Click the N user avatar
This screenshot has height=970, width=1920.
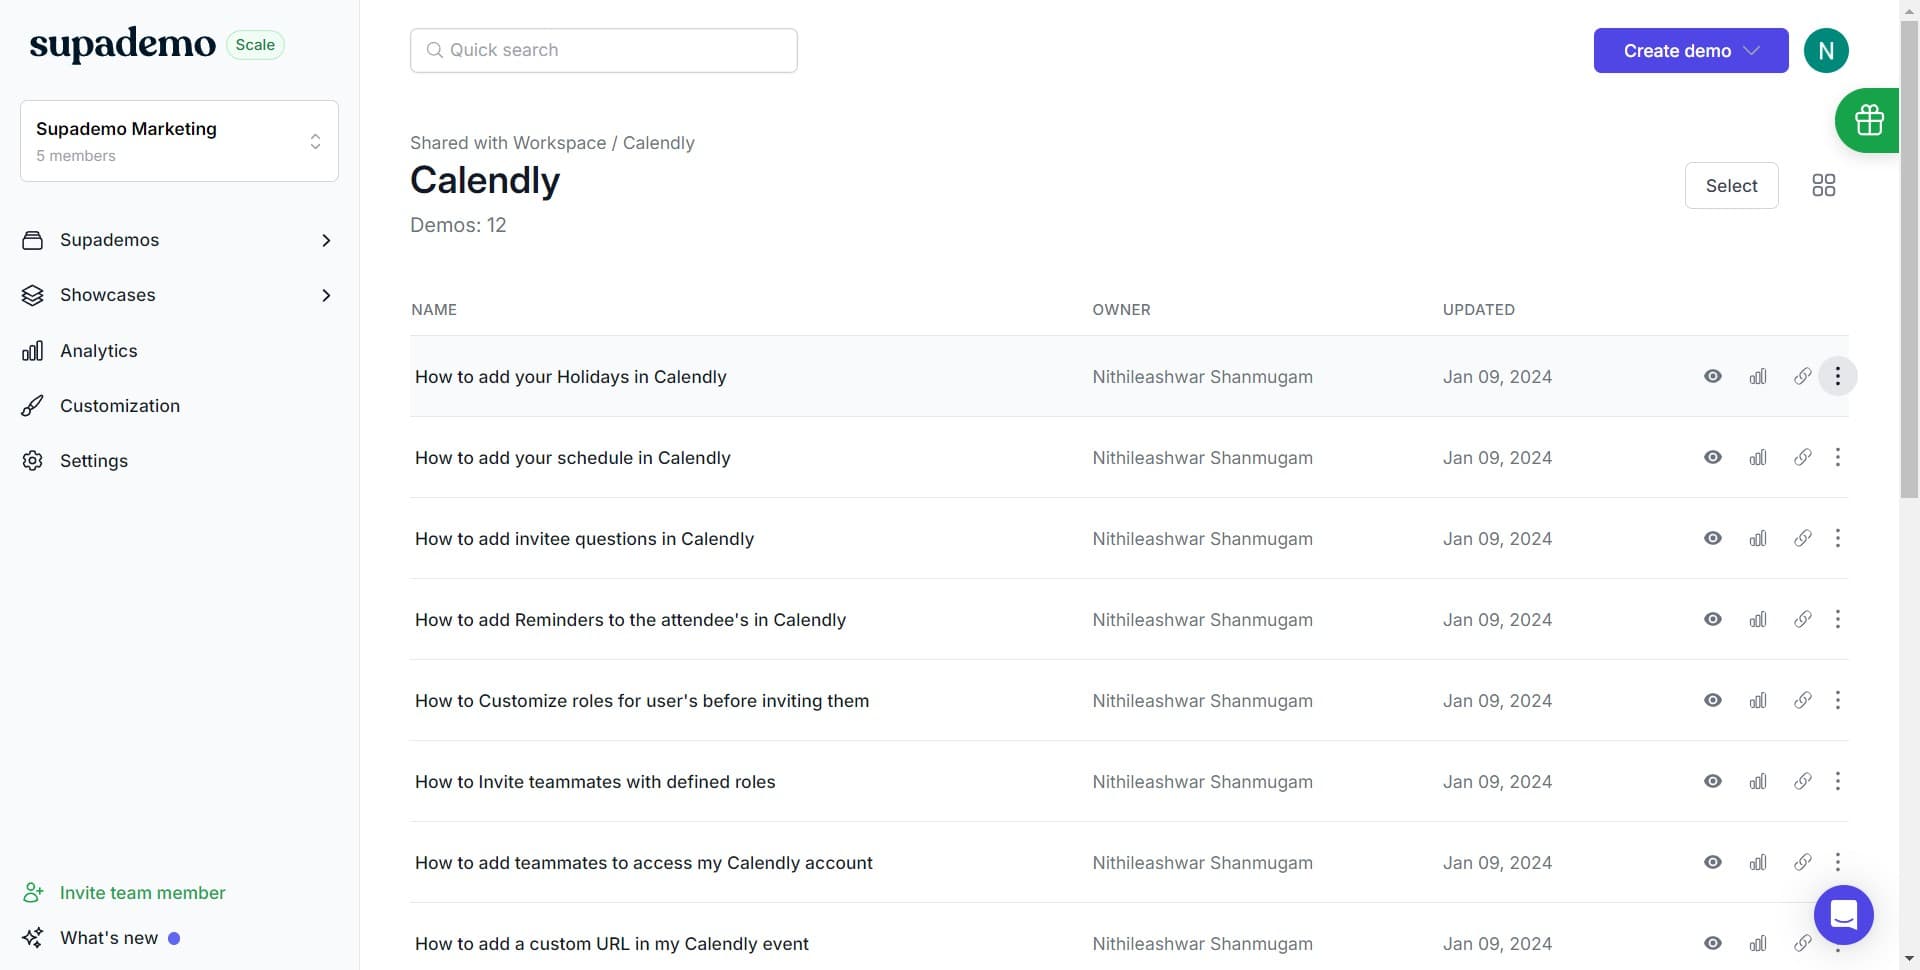click(x=1825, y=51)
